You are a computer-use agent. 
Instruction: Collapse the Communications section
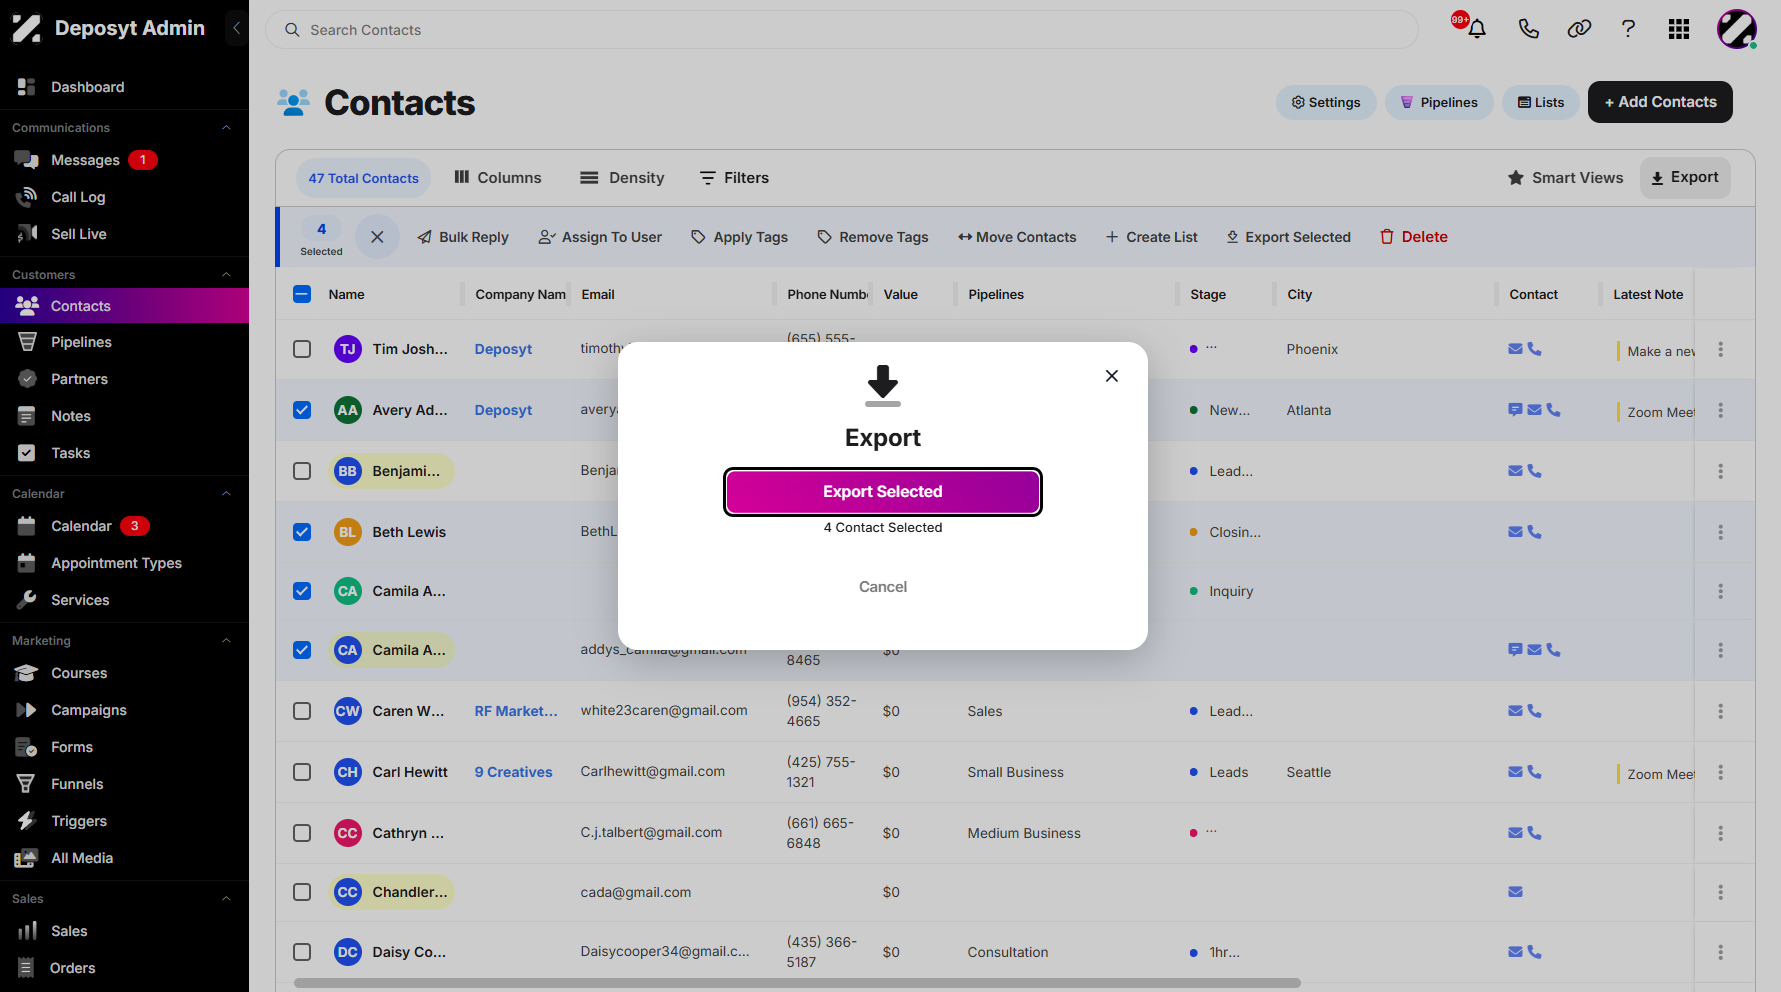[x=226, y=128]
